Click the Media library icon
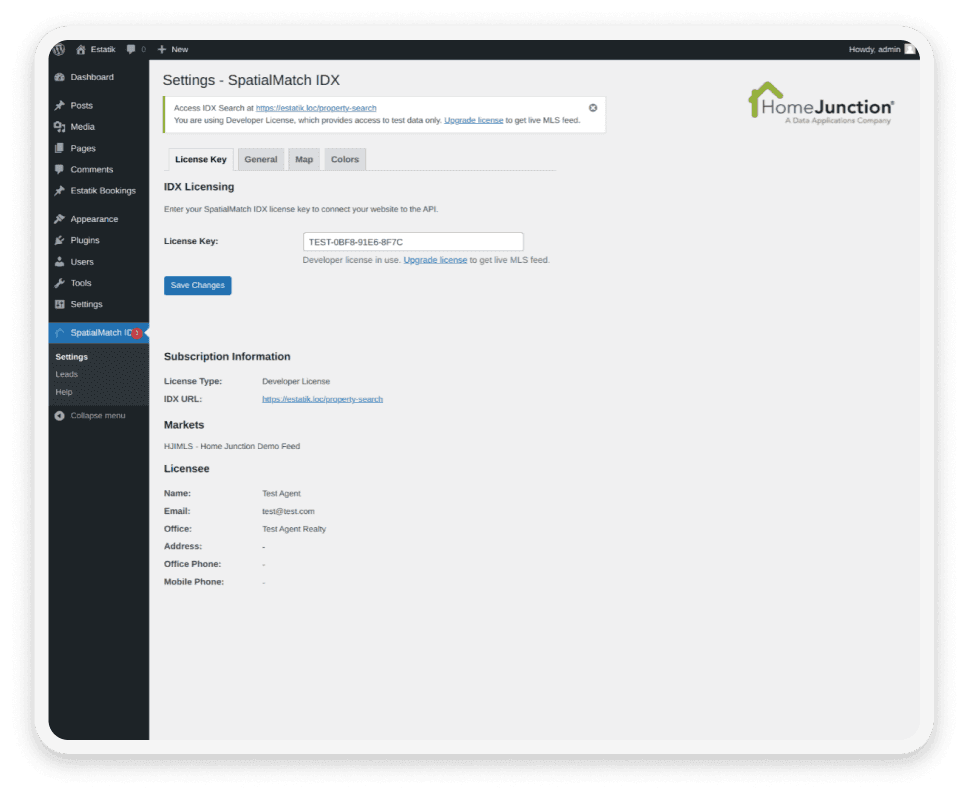Screen dimensions: 967x795 point(60,126)
